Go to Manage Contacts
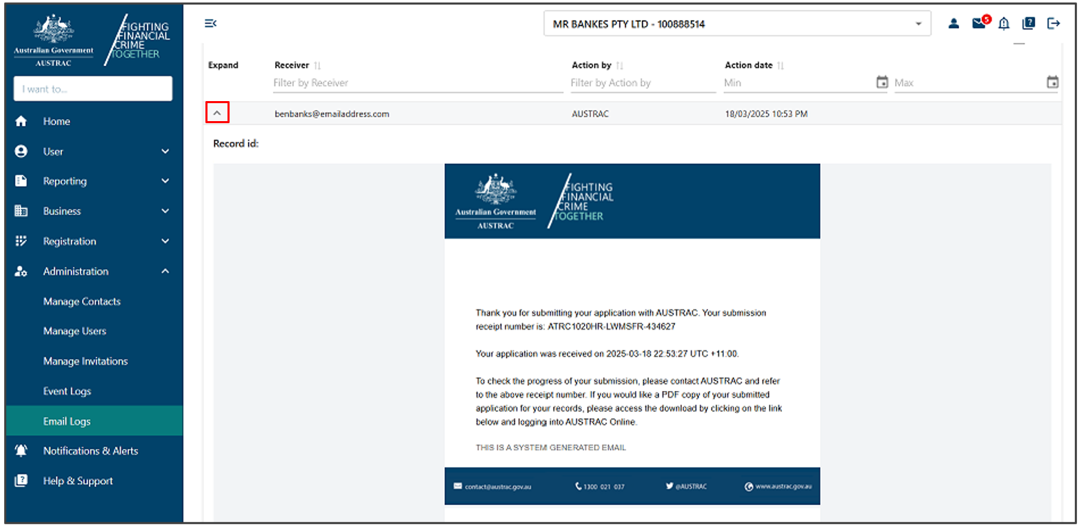Image resolution: width=1082 pixels, height=528 pixels. click(x=82, y=302)
